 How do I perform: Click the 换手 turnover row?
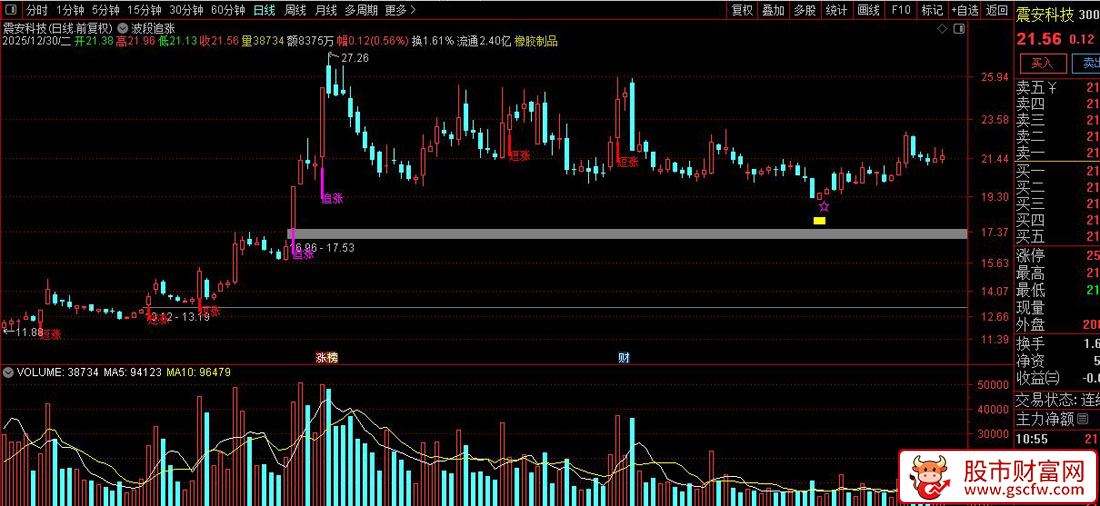[x=1058, y=344]
